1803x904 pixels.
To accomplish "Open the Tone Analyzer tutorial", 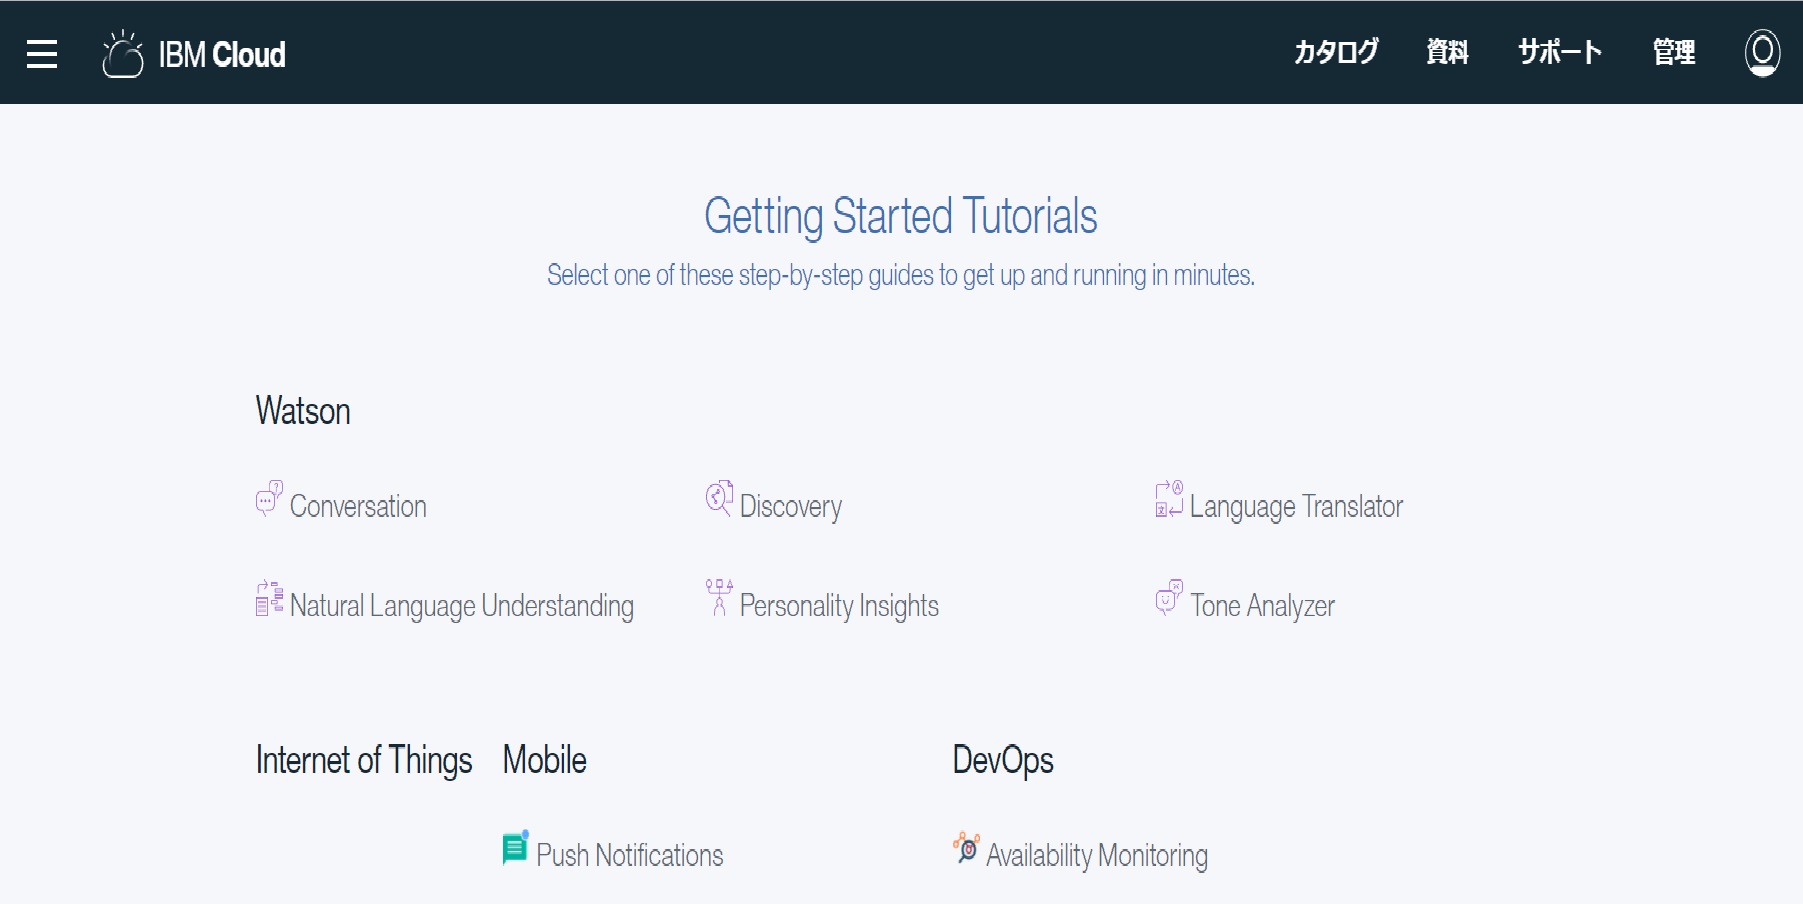I will click(x=1262, y=606).
